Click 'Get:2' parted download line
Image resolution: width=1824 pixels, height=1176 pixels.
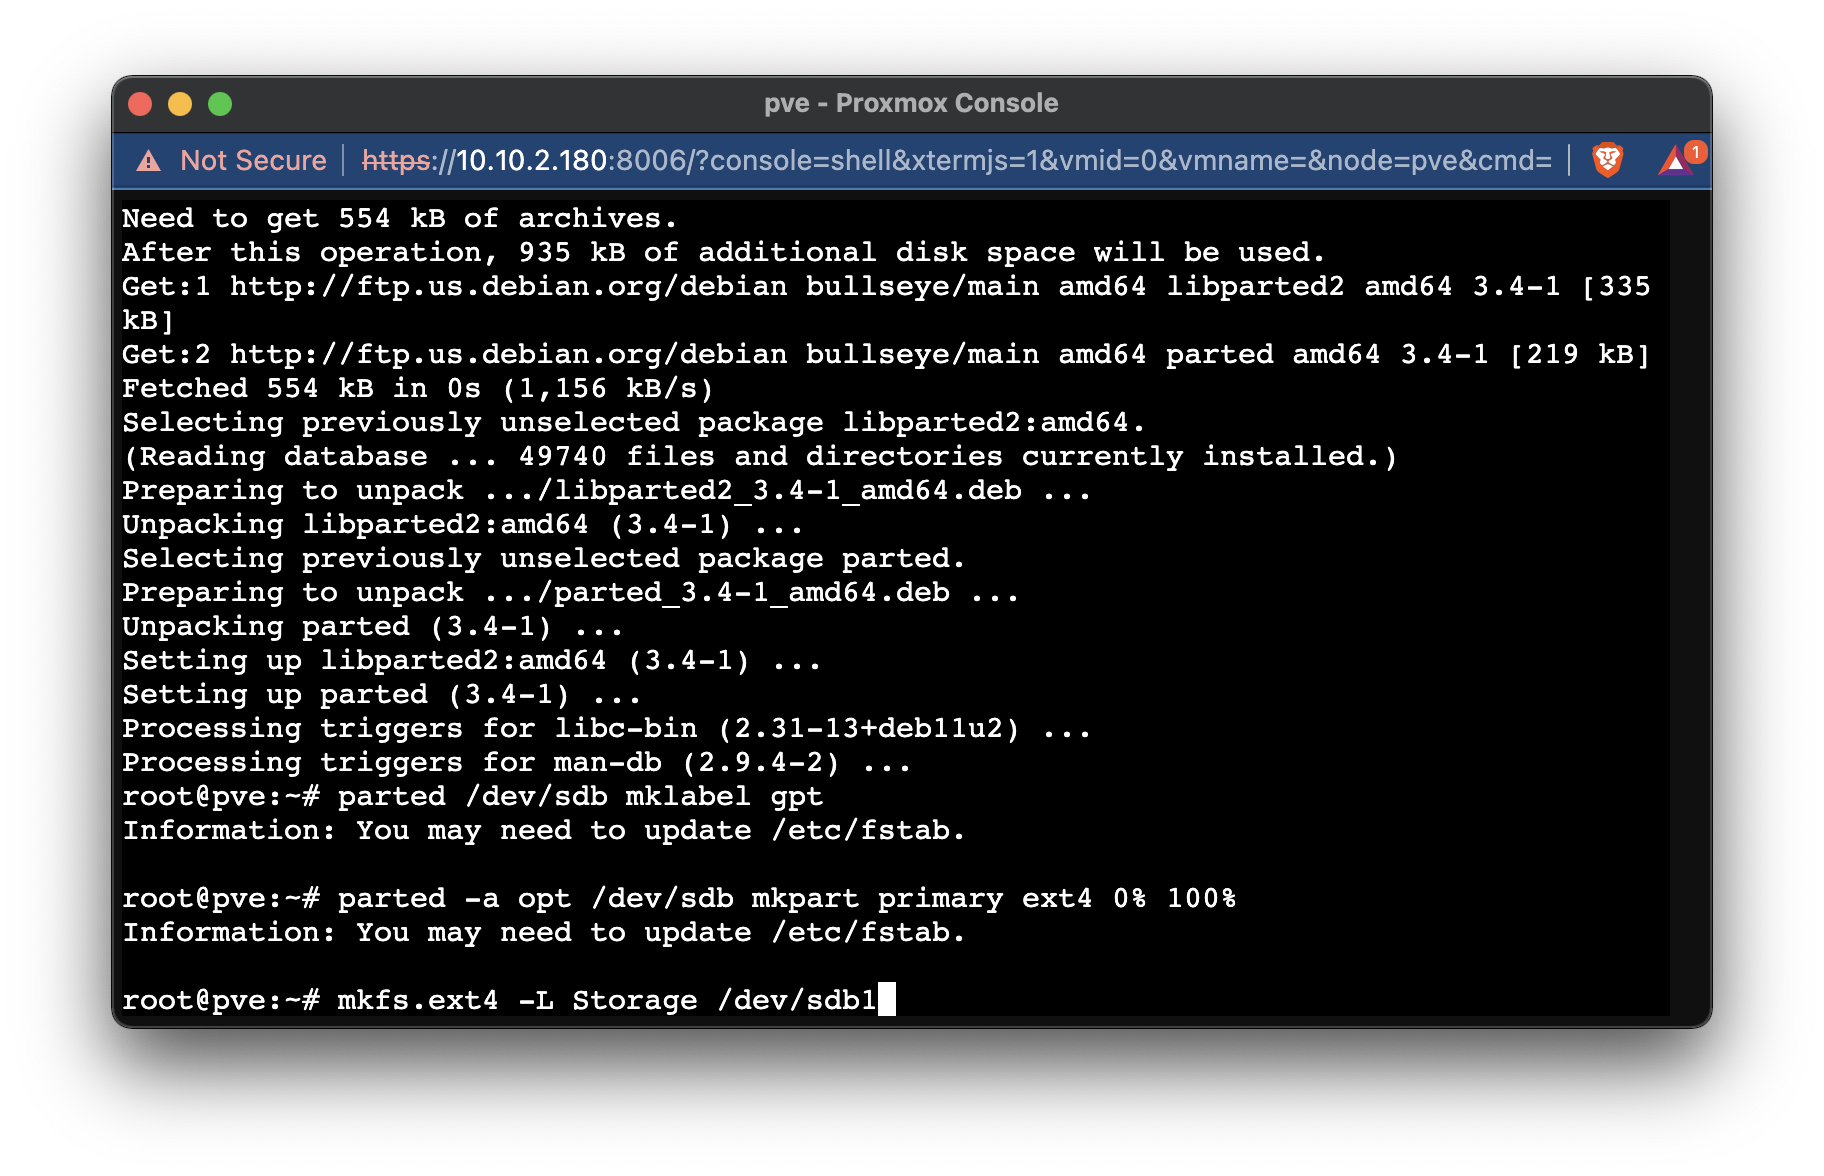pos(886,354)
